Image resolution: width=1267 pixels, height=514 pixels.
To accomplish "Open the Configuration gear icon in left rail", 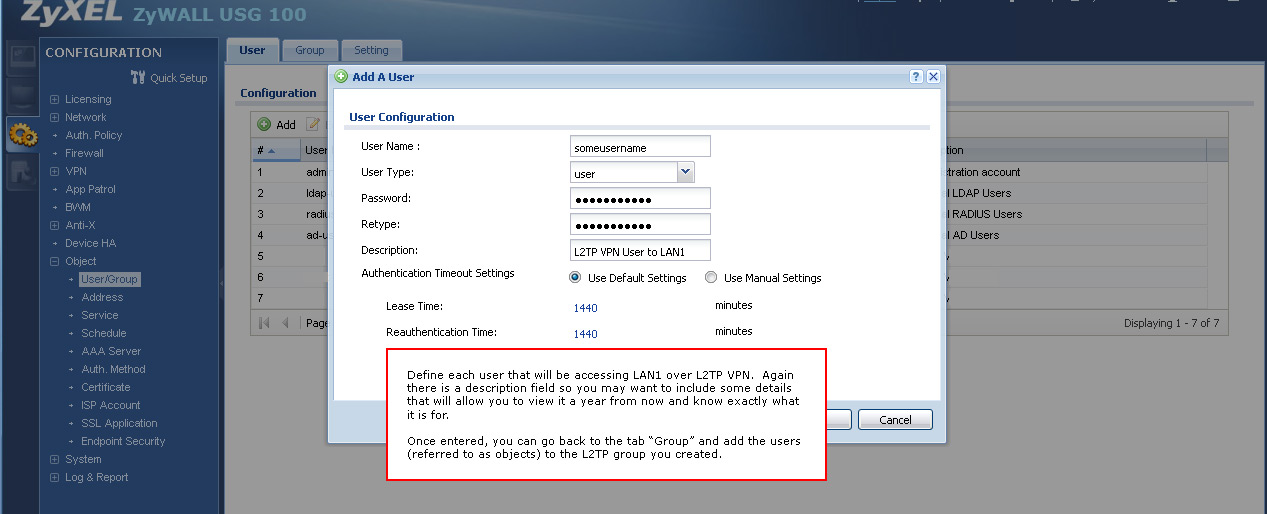I will tap(21, 135).
